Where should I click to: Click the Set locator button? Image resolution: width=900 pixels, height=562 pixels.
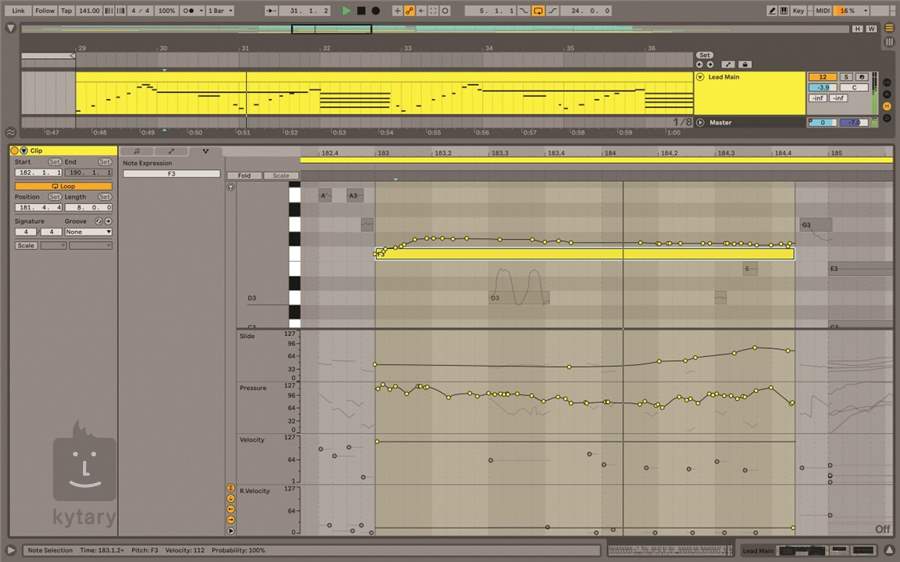[705, 55]
